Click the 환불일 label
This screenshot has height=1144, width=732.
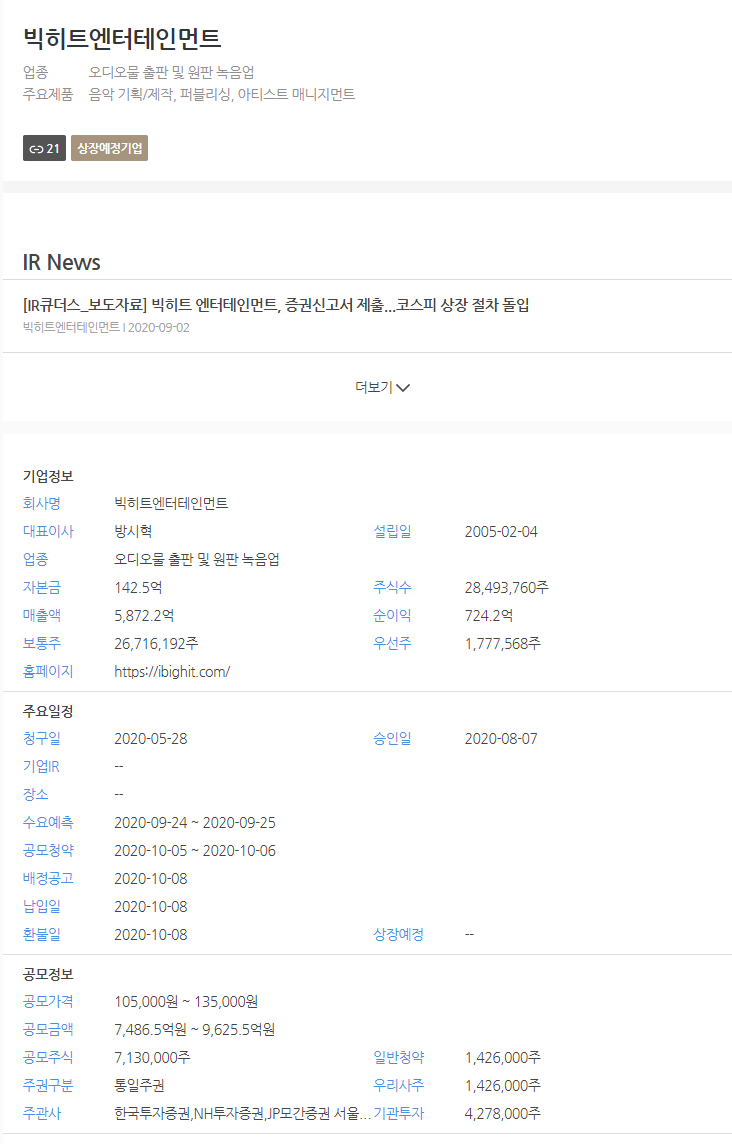click(x=42, y=934)
